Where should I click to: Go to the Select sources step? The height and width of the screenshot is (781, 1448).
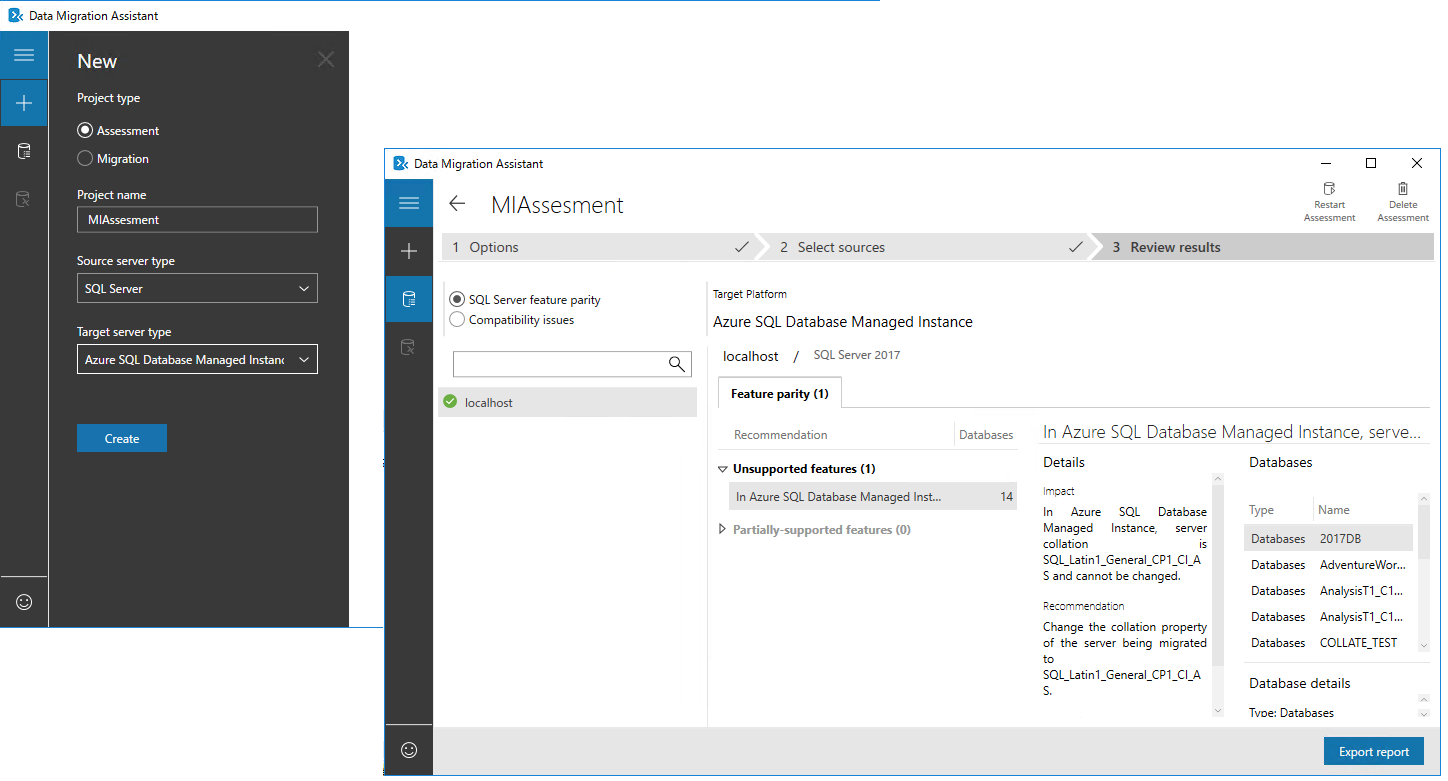(840, 247)
